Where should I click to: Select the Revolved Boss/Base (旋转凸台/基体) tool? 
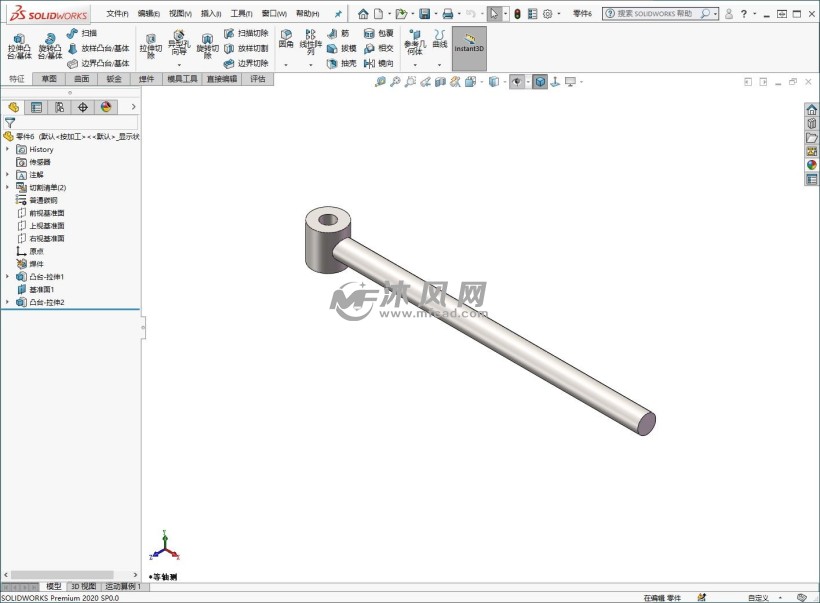point(49,46)
